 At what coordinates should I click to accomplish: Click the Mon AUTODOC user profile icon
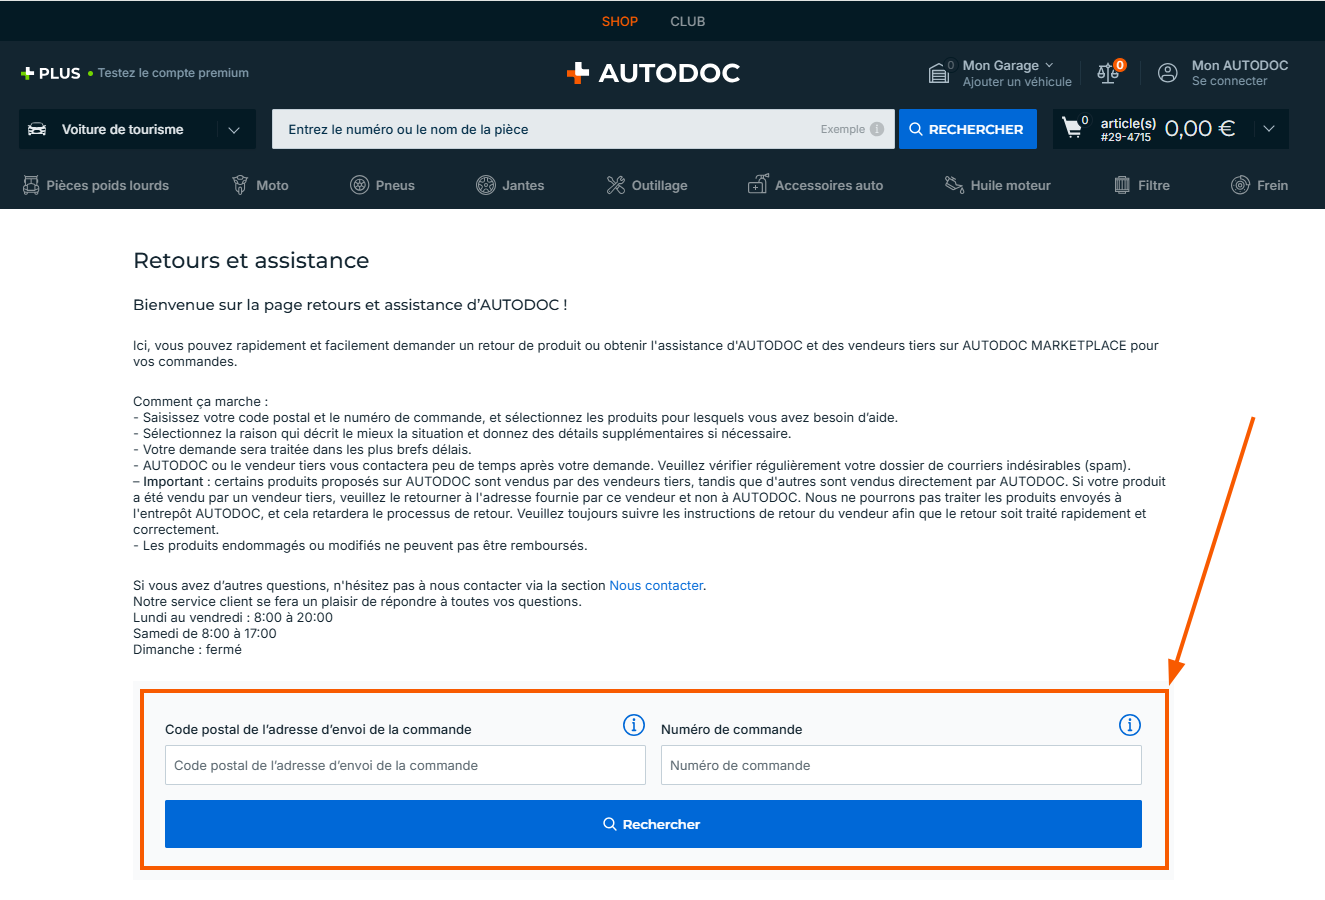1168,73
